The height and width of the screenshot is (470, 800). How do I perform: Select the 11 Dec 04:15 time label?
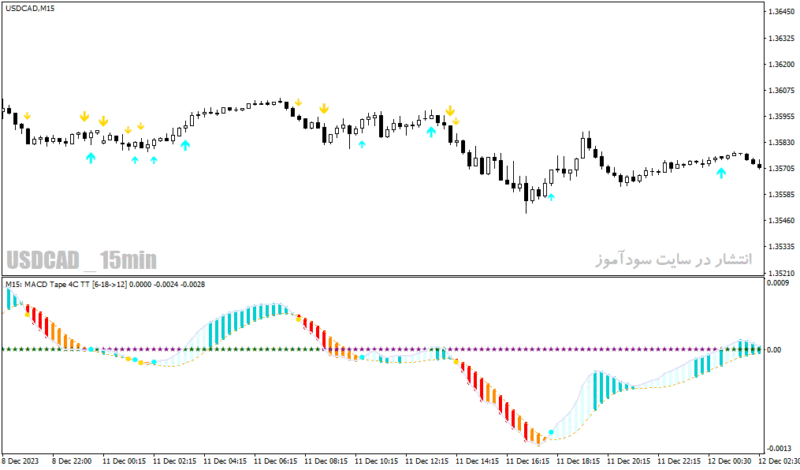[225, 461]
